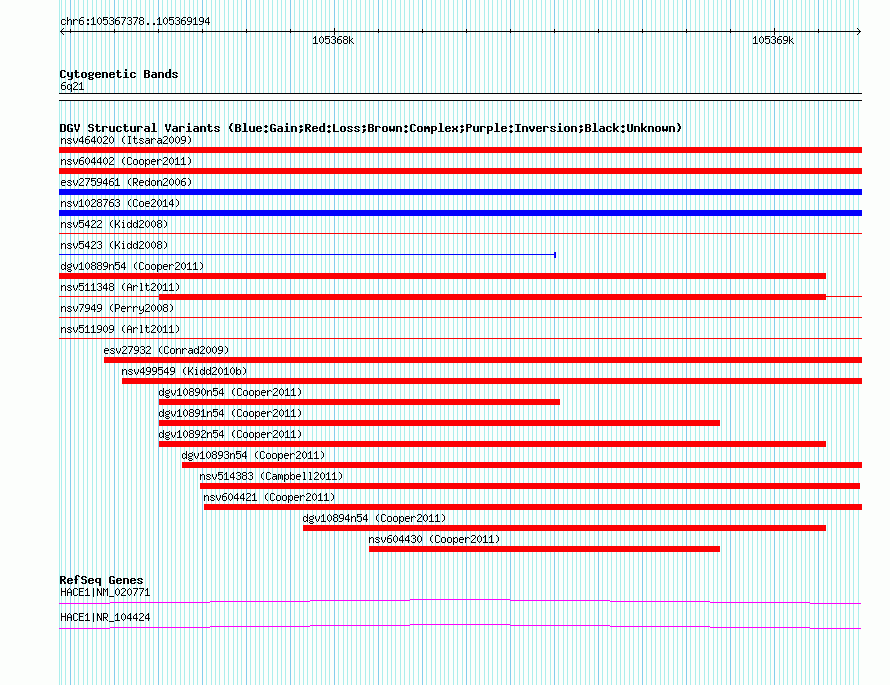Click the chr6:105367378..105369194 coordinate text

(x=135, y=21)
